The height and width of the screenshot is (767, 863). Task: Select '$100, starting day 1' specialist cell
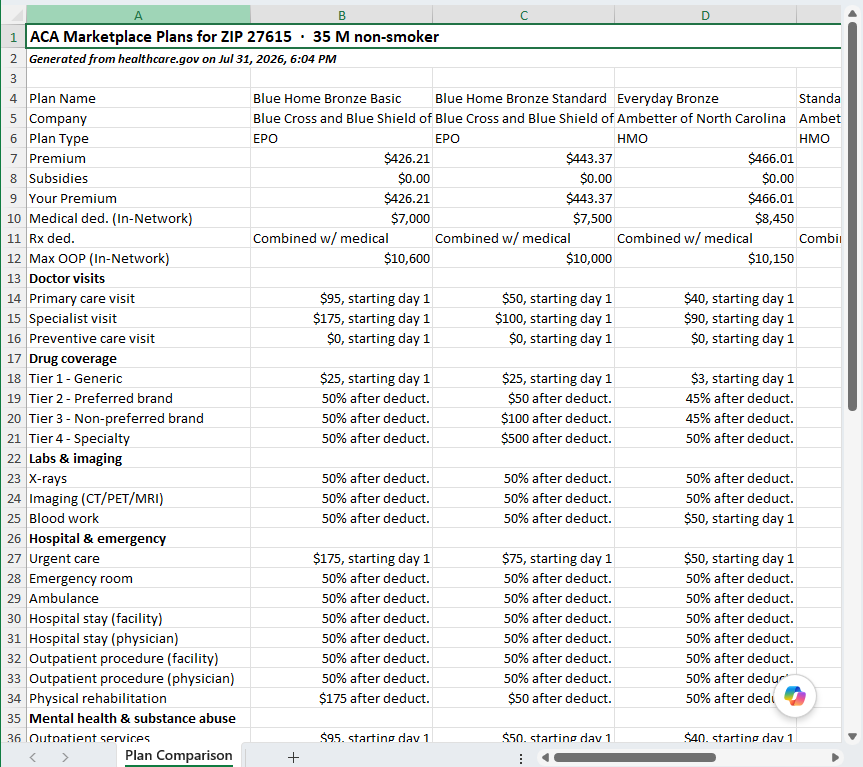click(524, 319)
